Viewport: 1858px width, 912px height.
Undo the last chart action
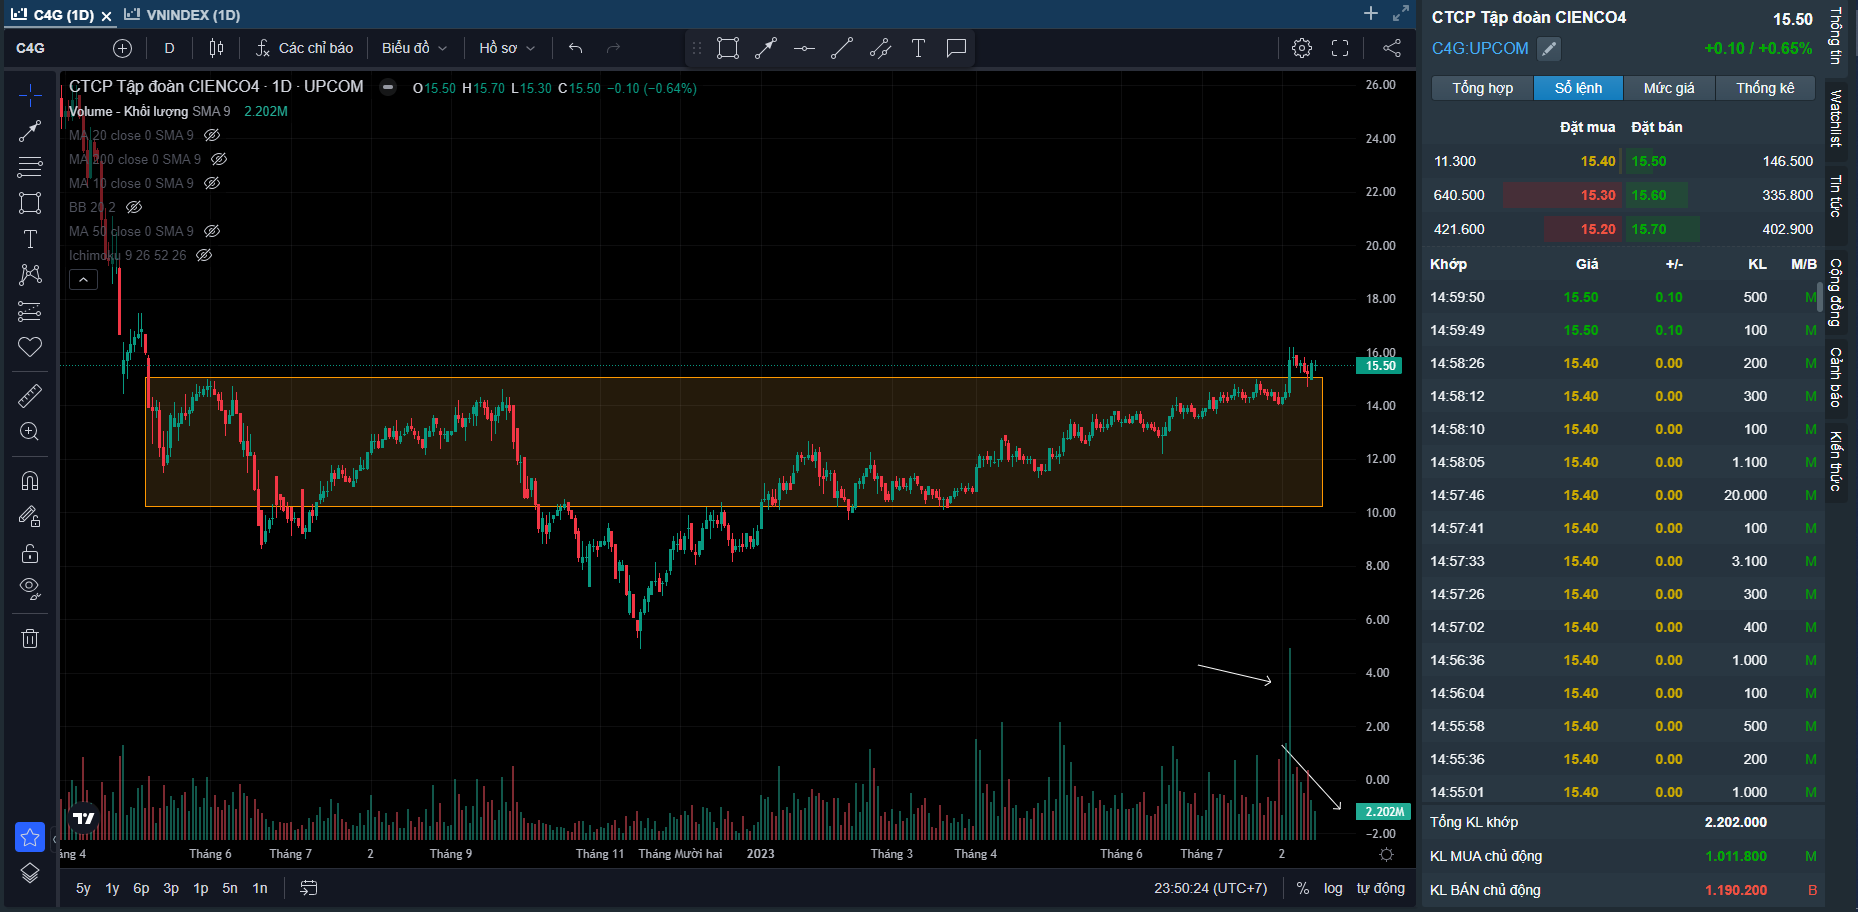(x=575, y=48)
